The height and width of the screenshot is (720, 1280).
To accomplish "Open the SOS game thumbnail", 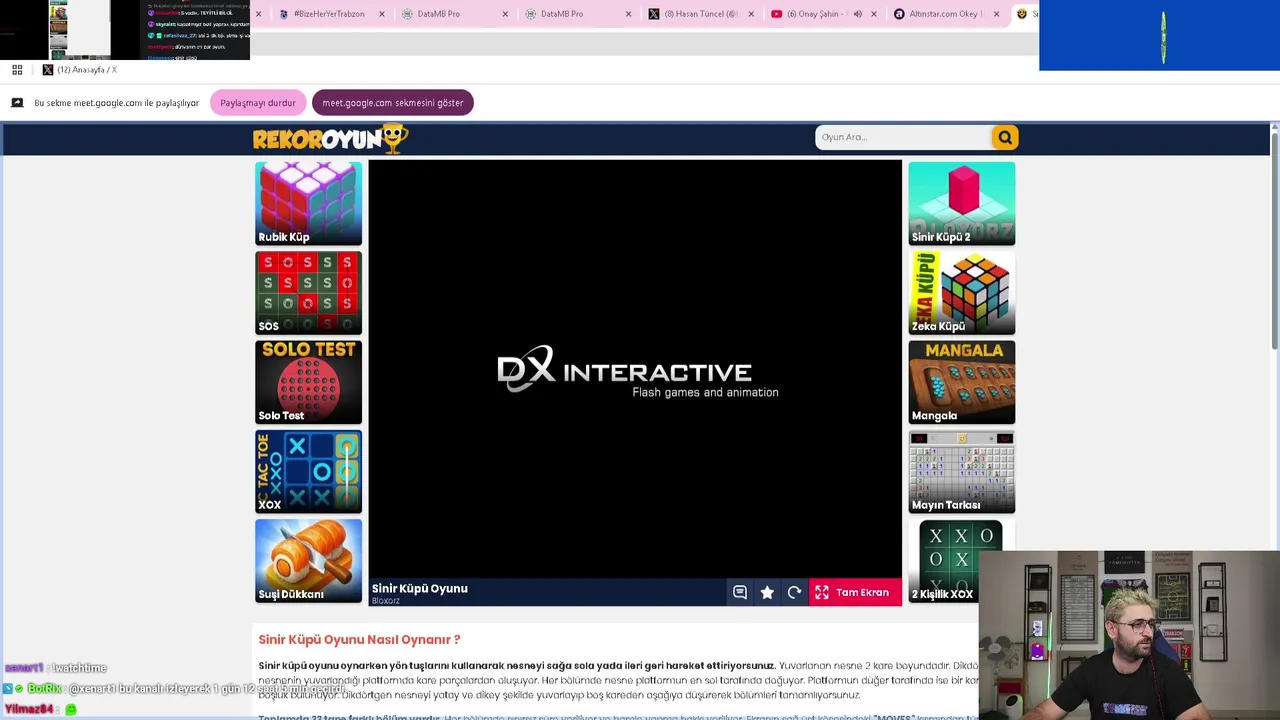I will (x=308, y=293).
